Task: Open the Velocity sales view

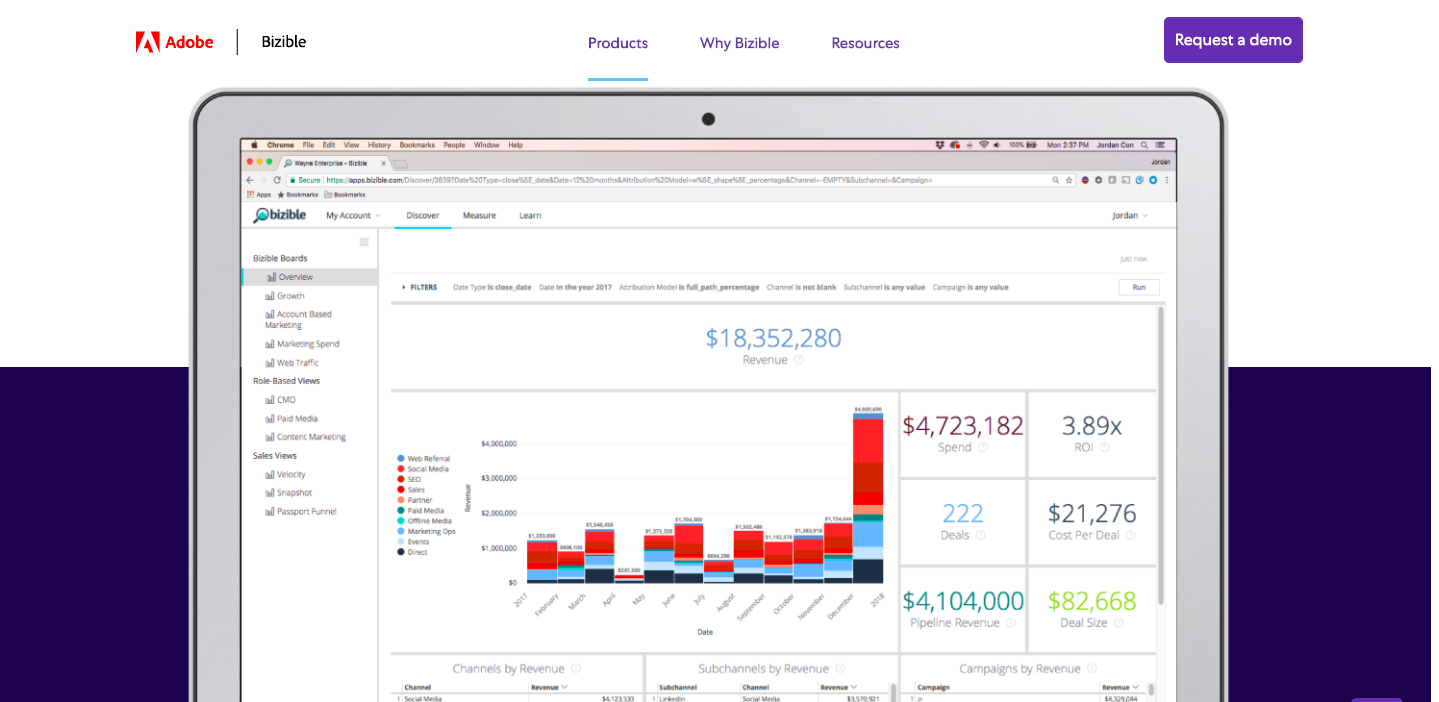Action: click(x=285, y=475)
